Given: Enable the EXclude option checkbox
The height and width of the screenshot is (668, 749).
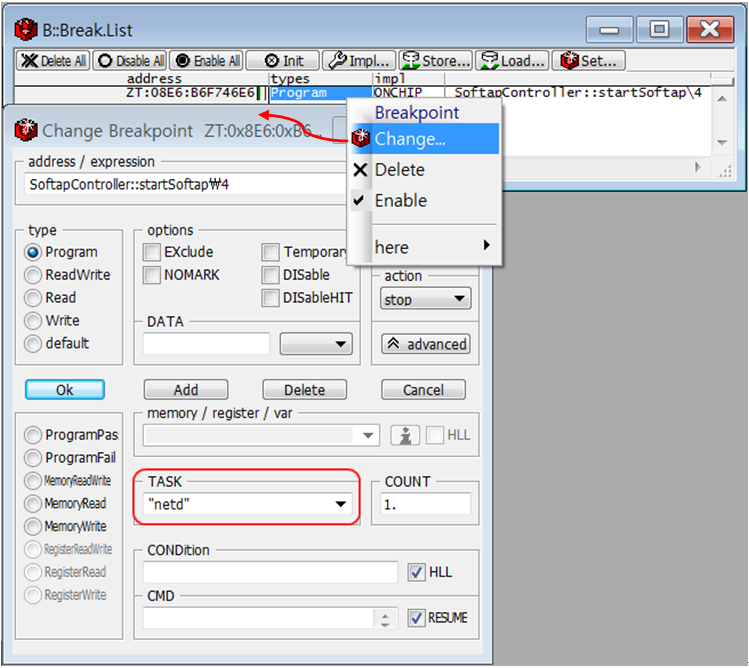Looking at the screenshot, I should 152,252.
